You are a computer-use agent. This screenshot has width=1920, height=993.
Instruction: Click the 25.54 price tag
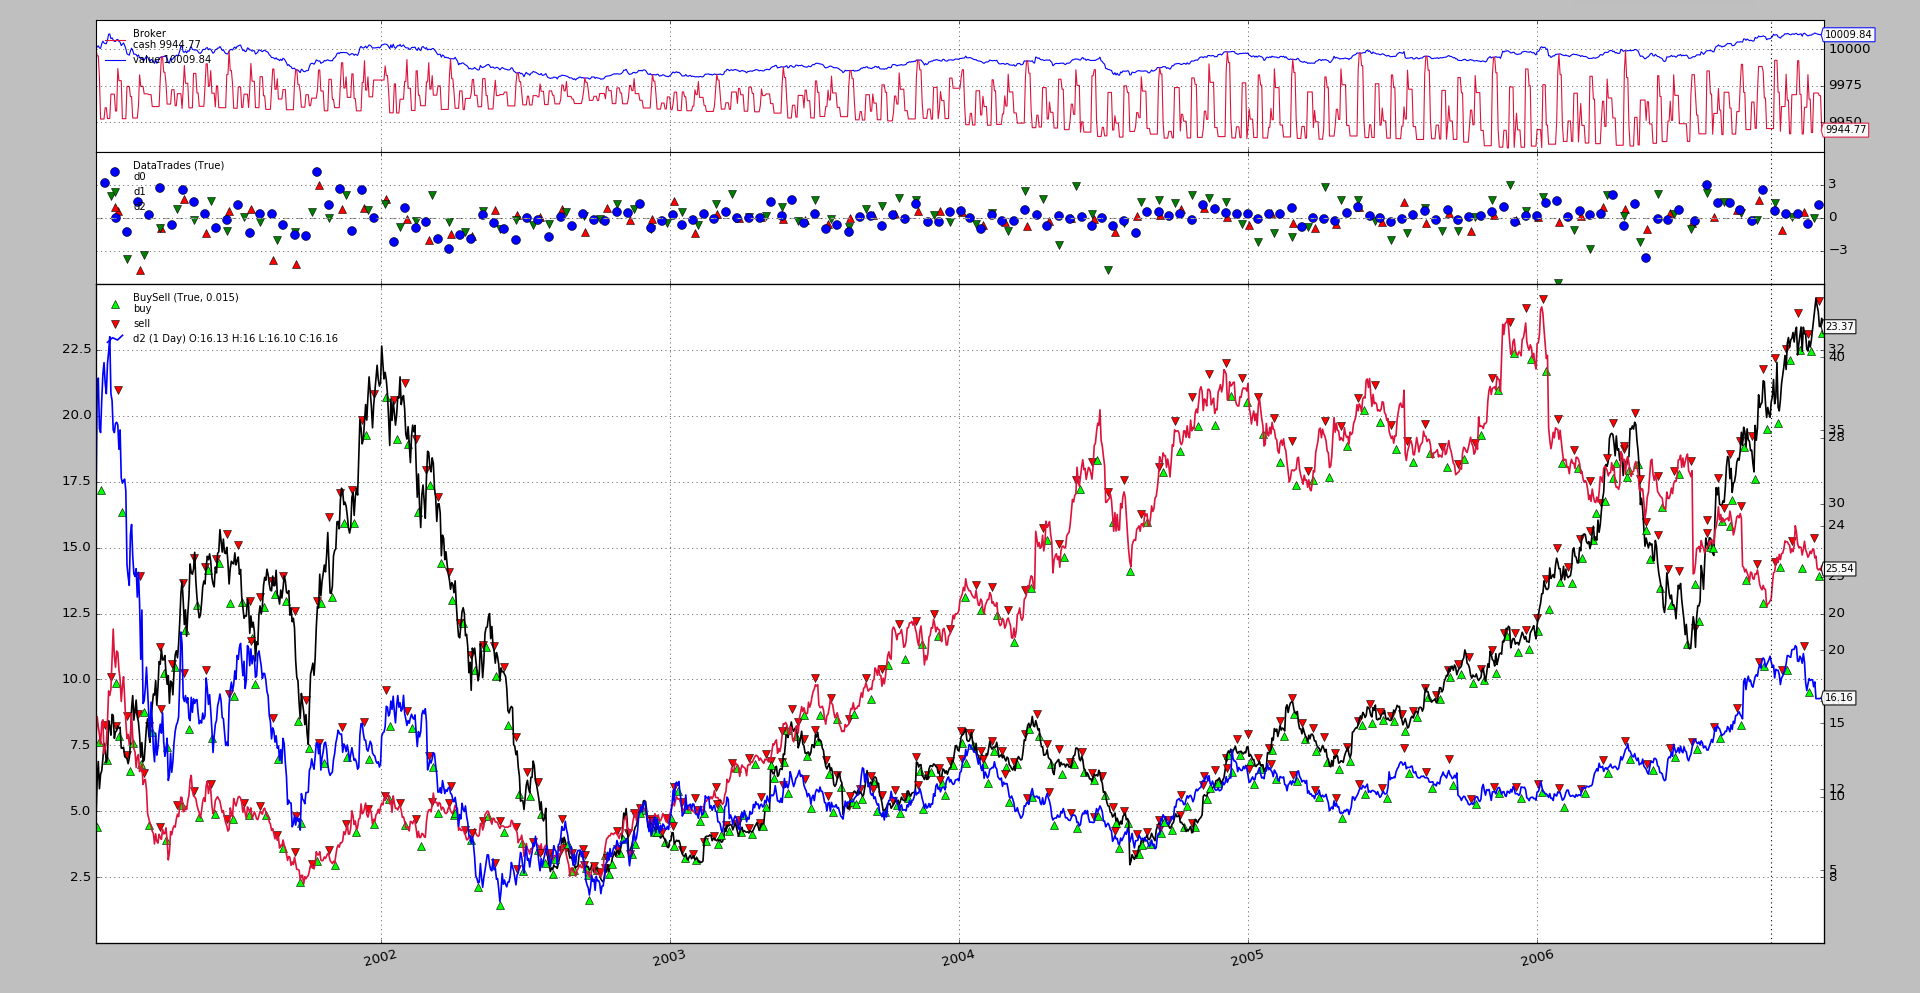[x=1839, y=569]
